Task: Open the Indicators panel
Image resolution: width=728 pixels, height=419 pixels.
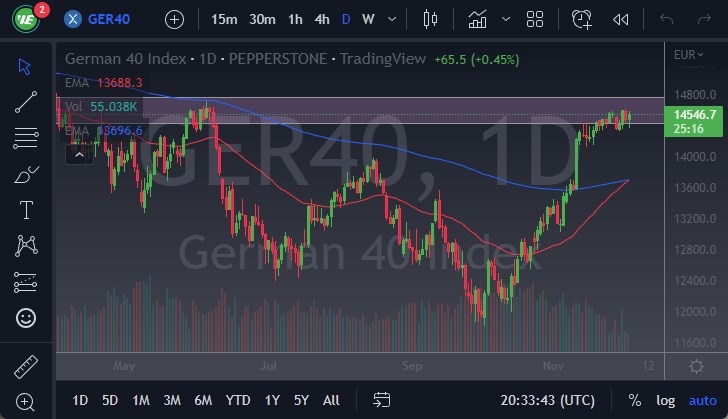Action: click(x=477, y=20)
